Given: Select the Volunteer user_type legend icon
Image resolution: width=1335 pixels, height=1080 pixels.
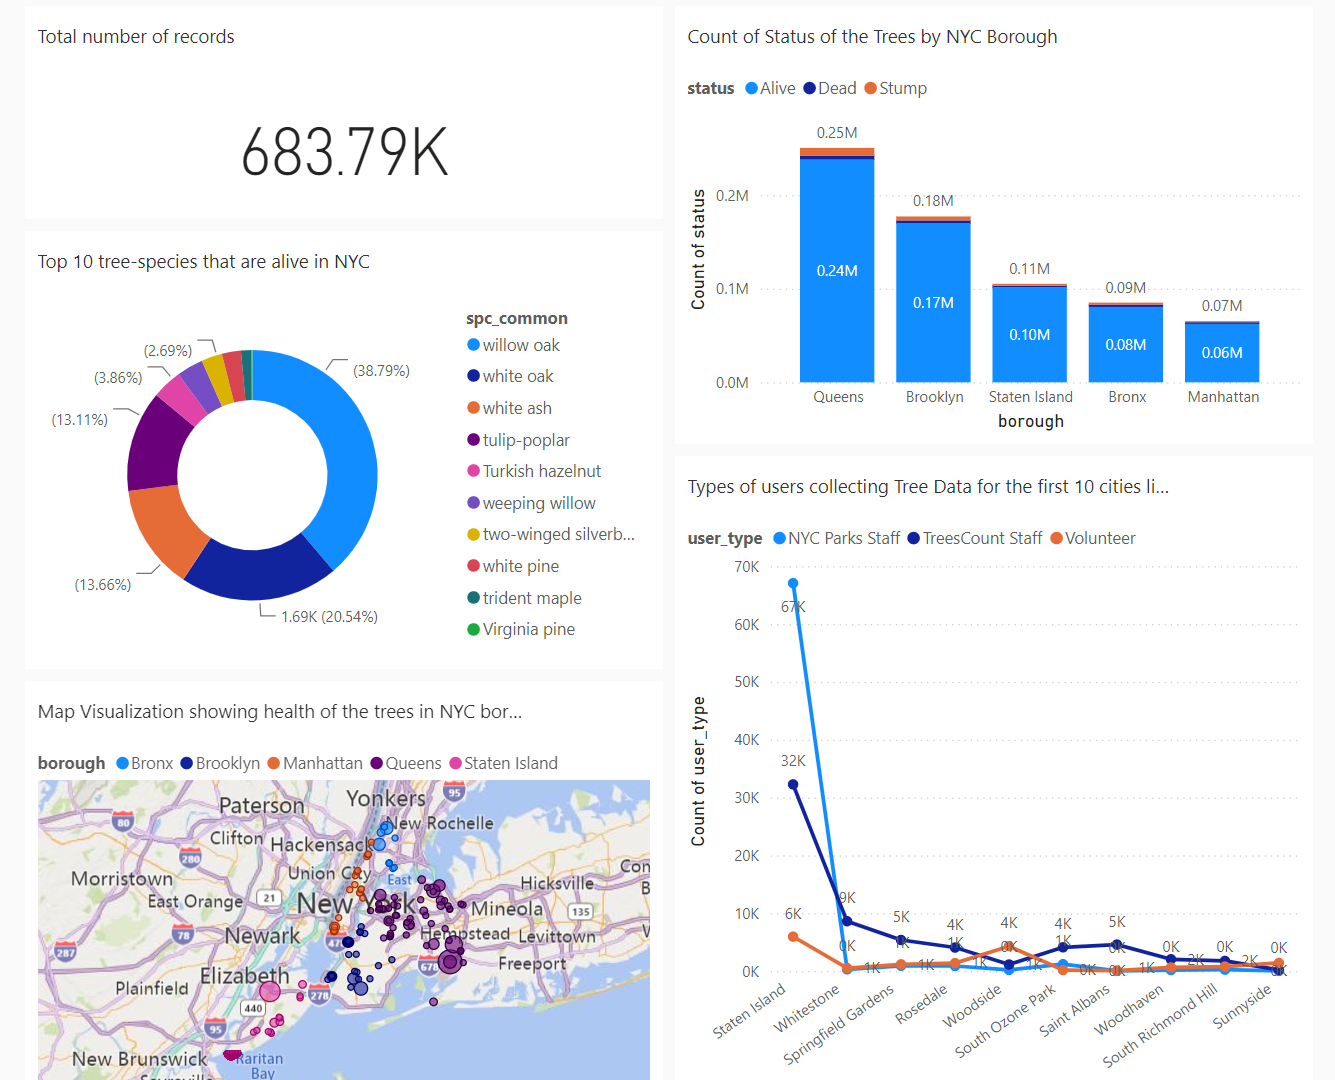Looking at the screenshot, I should point(1058,537).
